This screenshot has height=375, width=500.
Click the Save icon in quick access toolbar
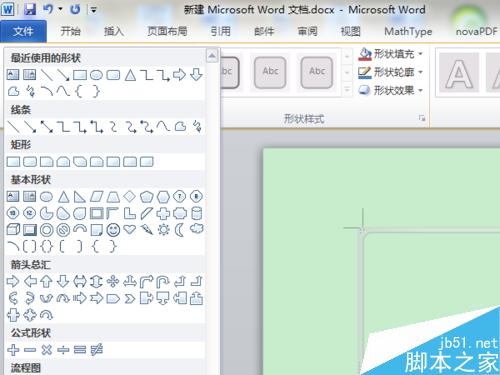[x=30, y=9]
